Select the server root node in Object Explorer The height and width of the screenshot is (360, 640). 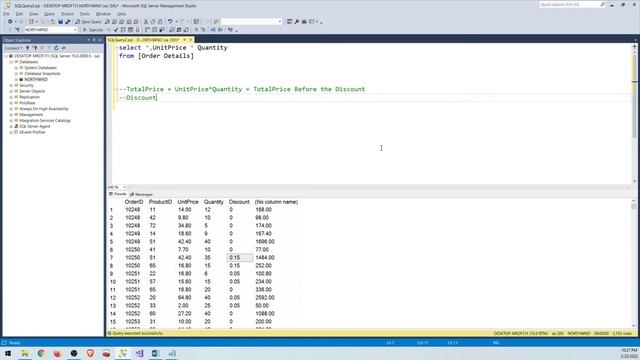point(57,56)
